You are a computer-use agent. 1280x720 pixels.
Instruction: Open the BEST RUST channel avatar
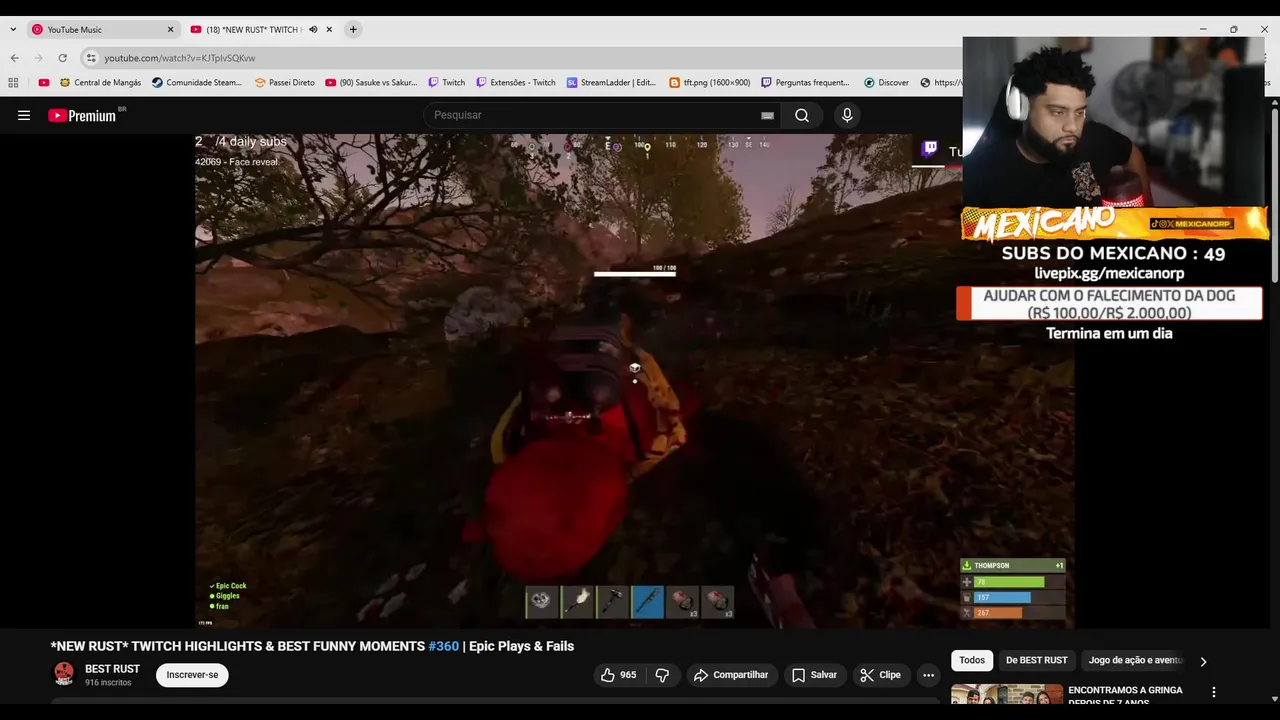[64, 674]
